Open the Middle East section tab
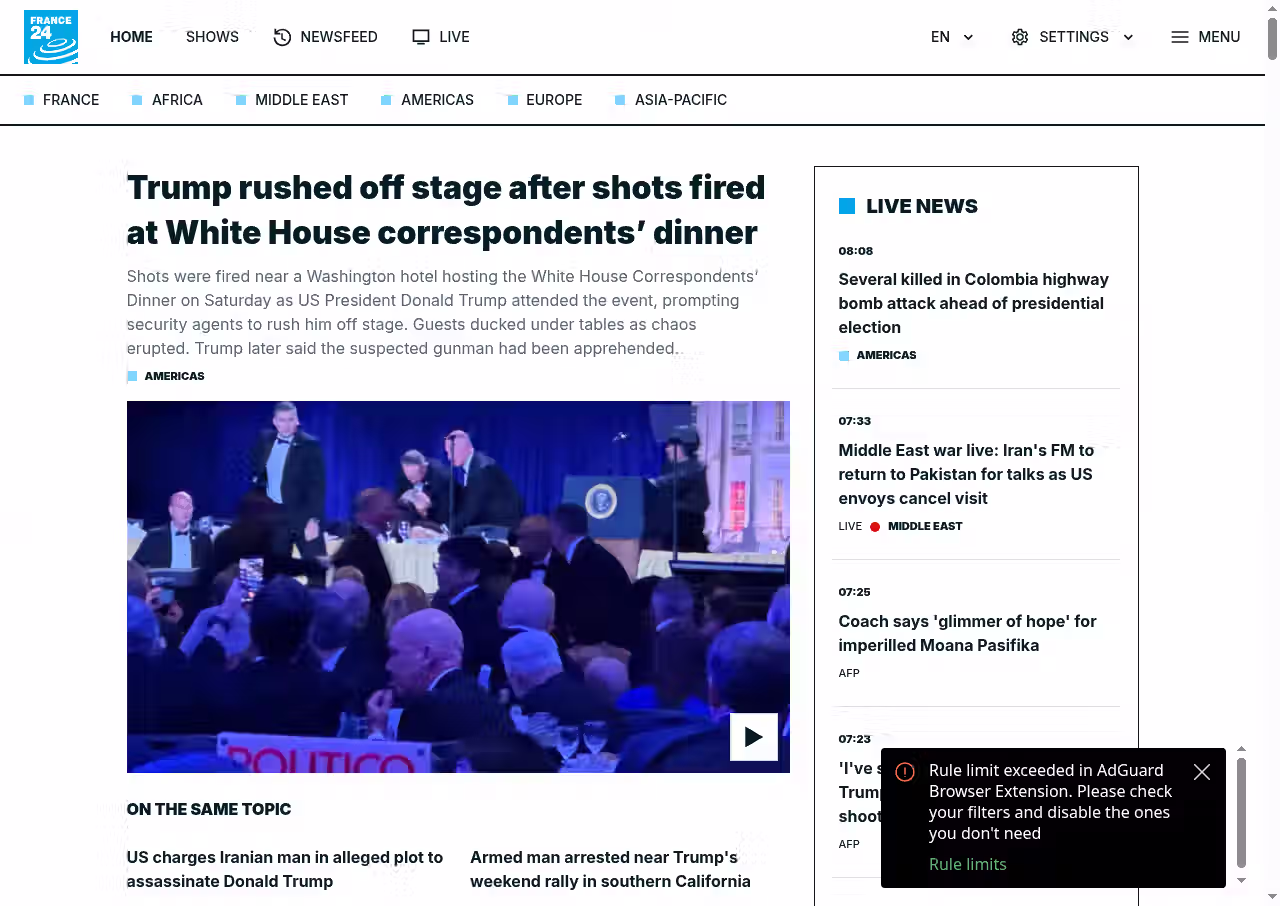 click(301, 100)
